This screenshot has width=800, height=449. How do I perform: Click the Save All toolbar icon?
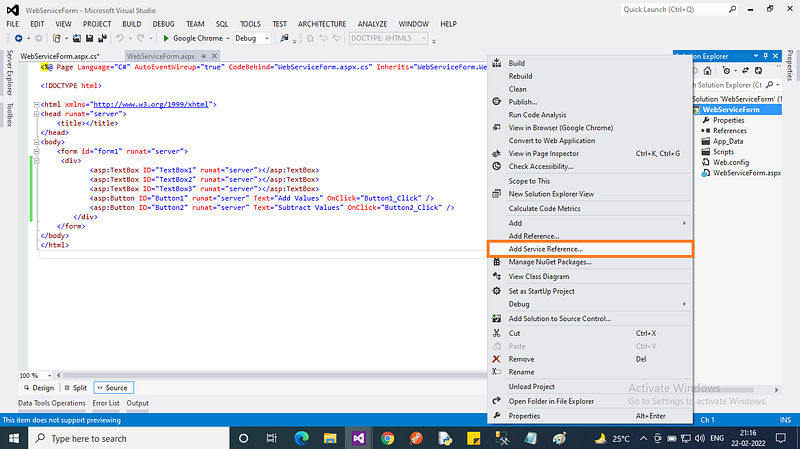point(102,38)
